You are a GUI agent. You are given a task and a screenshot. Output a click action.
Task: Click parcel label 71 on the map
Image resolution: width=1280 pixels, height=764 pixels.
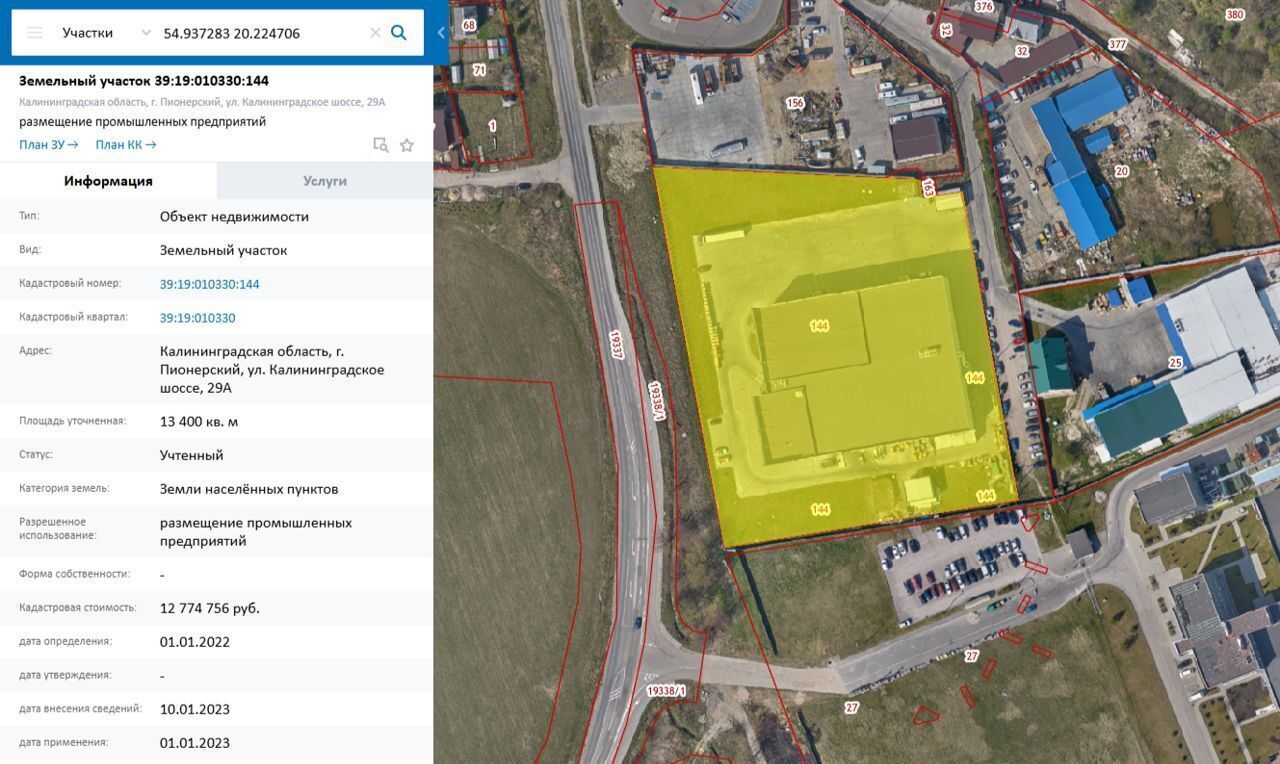pos(479,70)
